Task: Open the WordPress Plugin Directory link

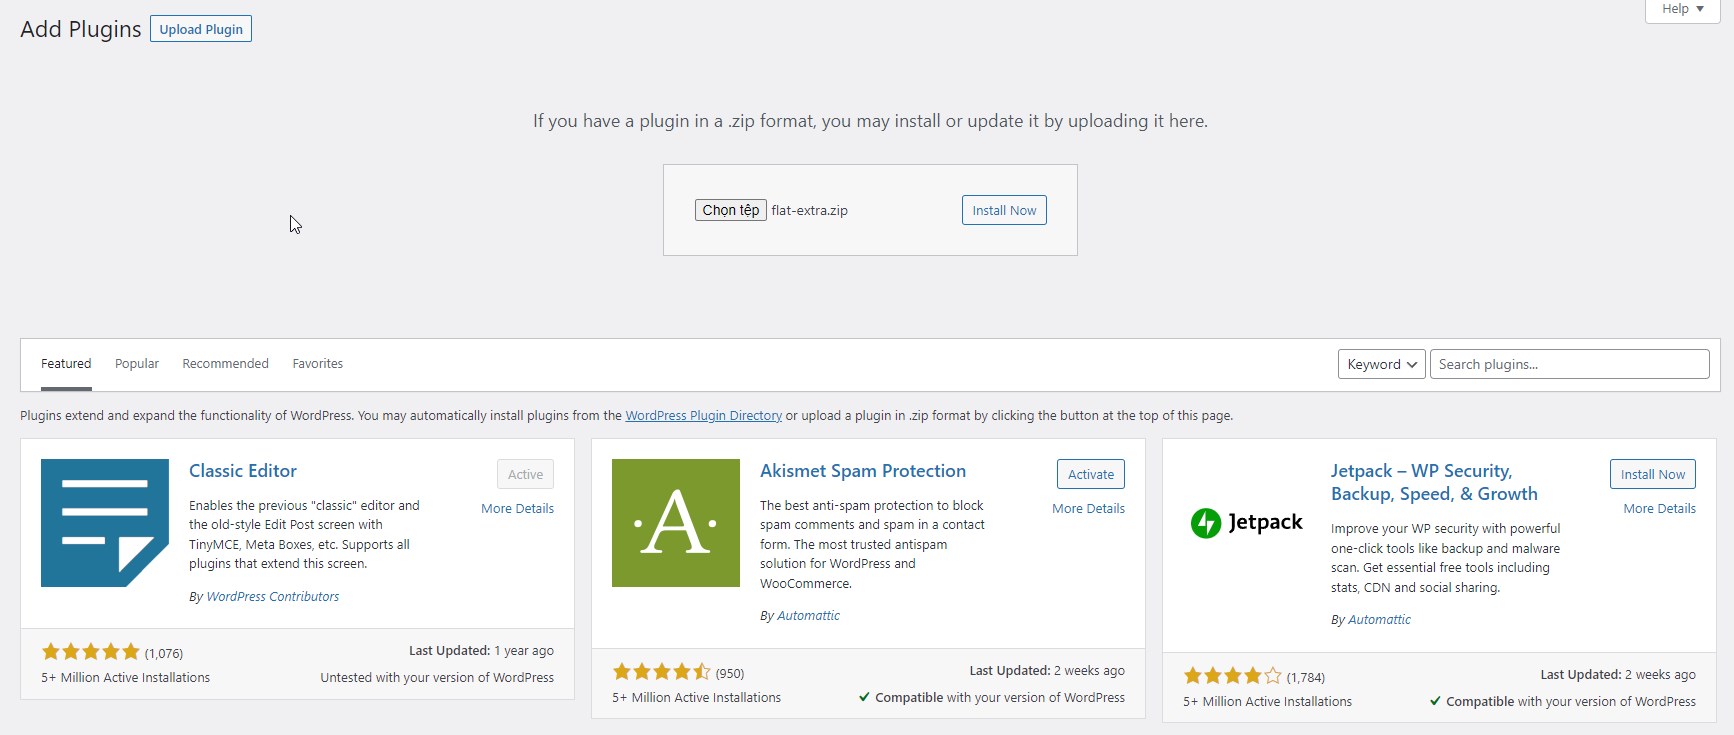Action: click(x=704, y=416)
